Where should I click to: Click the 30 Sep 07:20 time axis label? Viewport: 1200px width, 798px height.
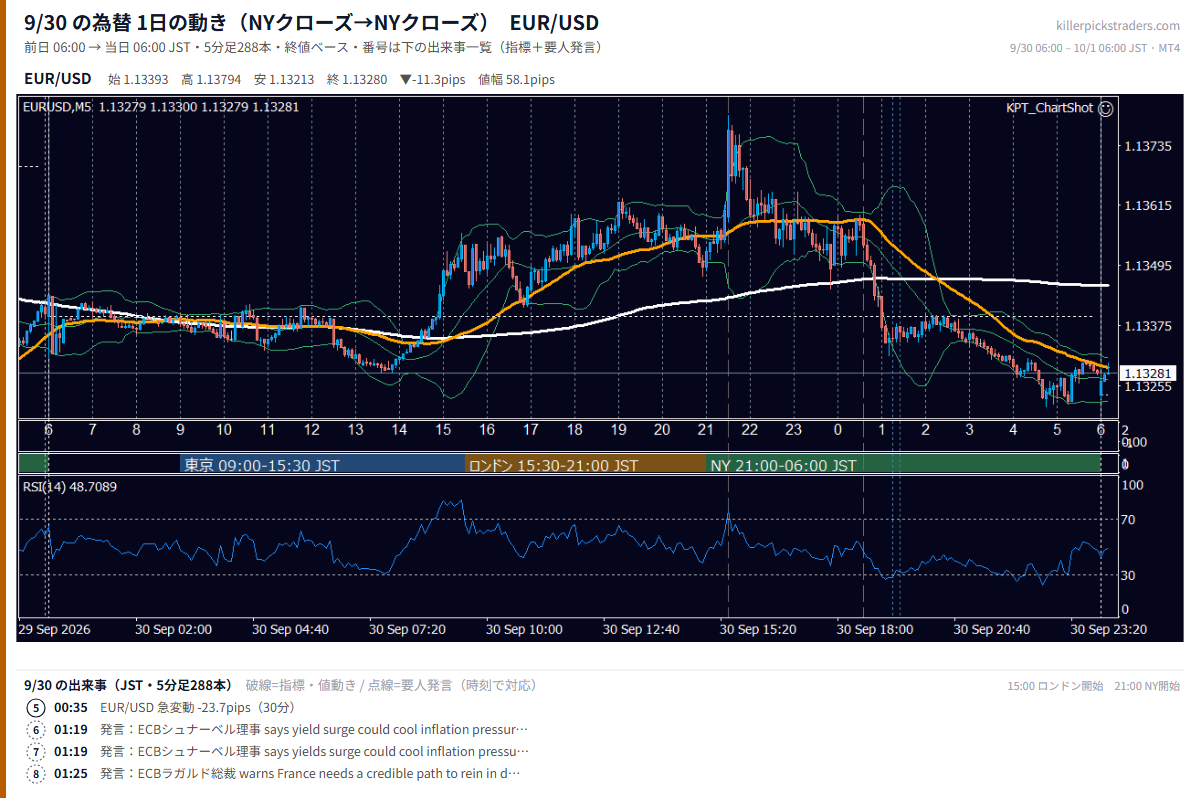point(408,630)
